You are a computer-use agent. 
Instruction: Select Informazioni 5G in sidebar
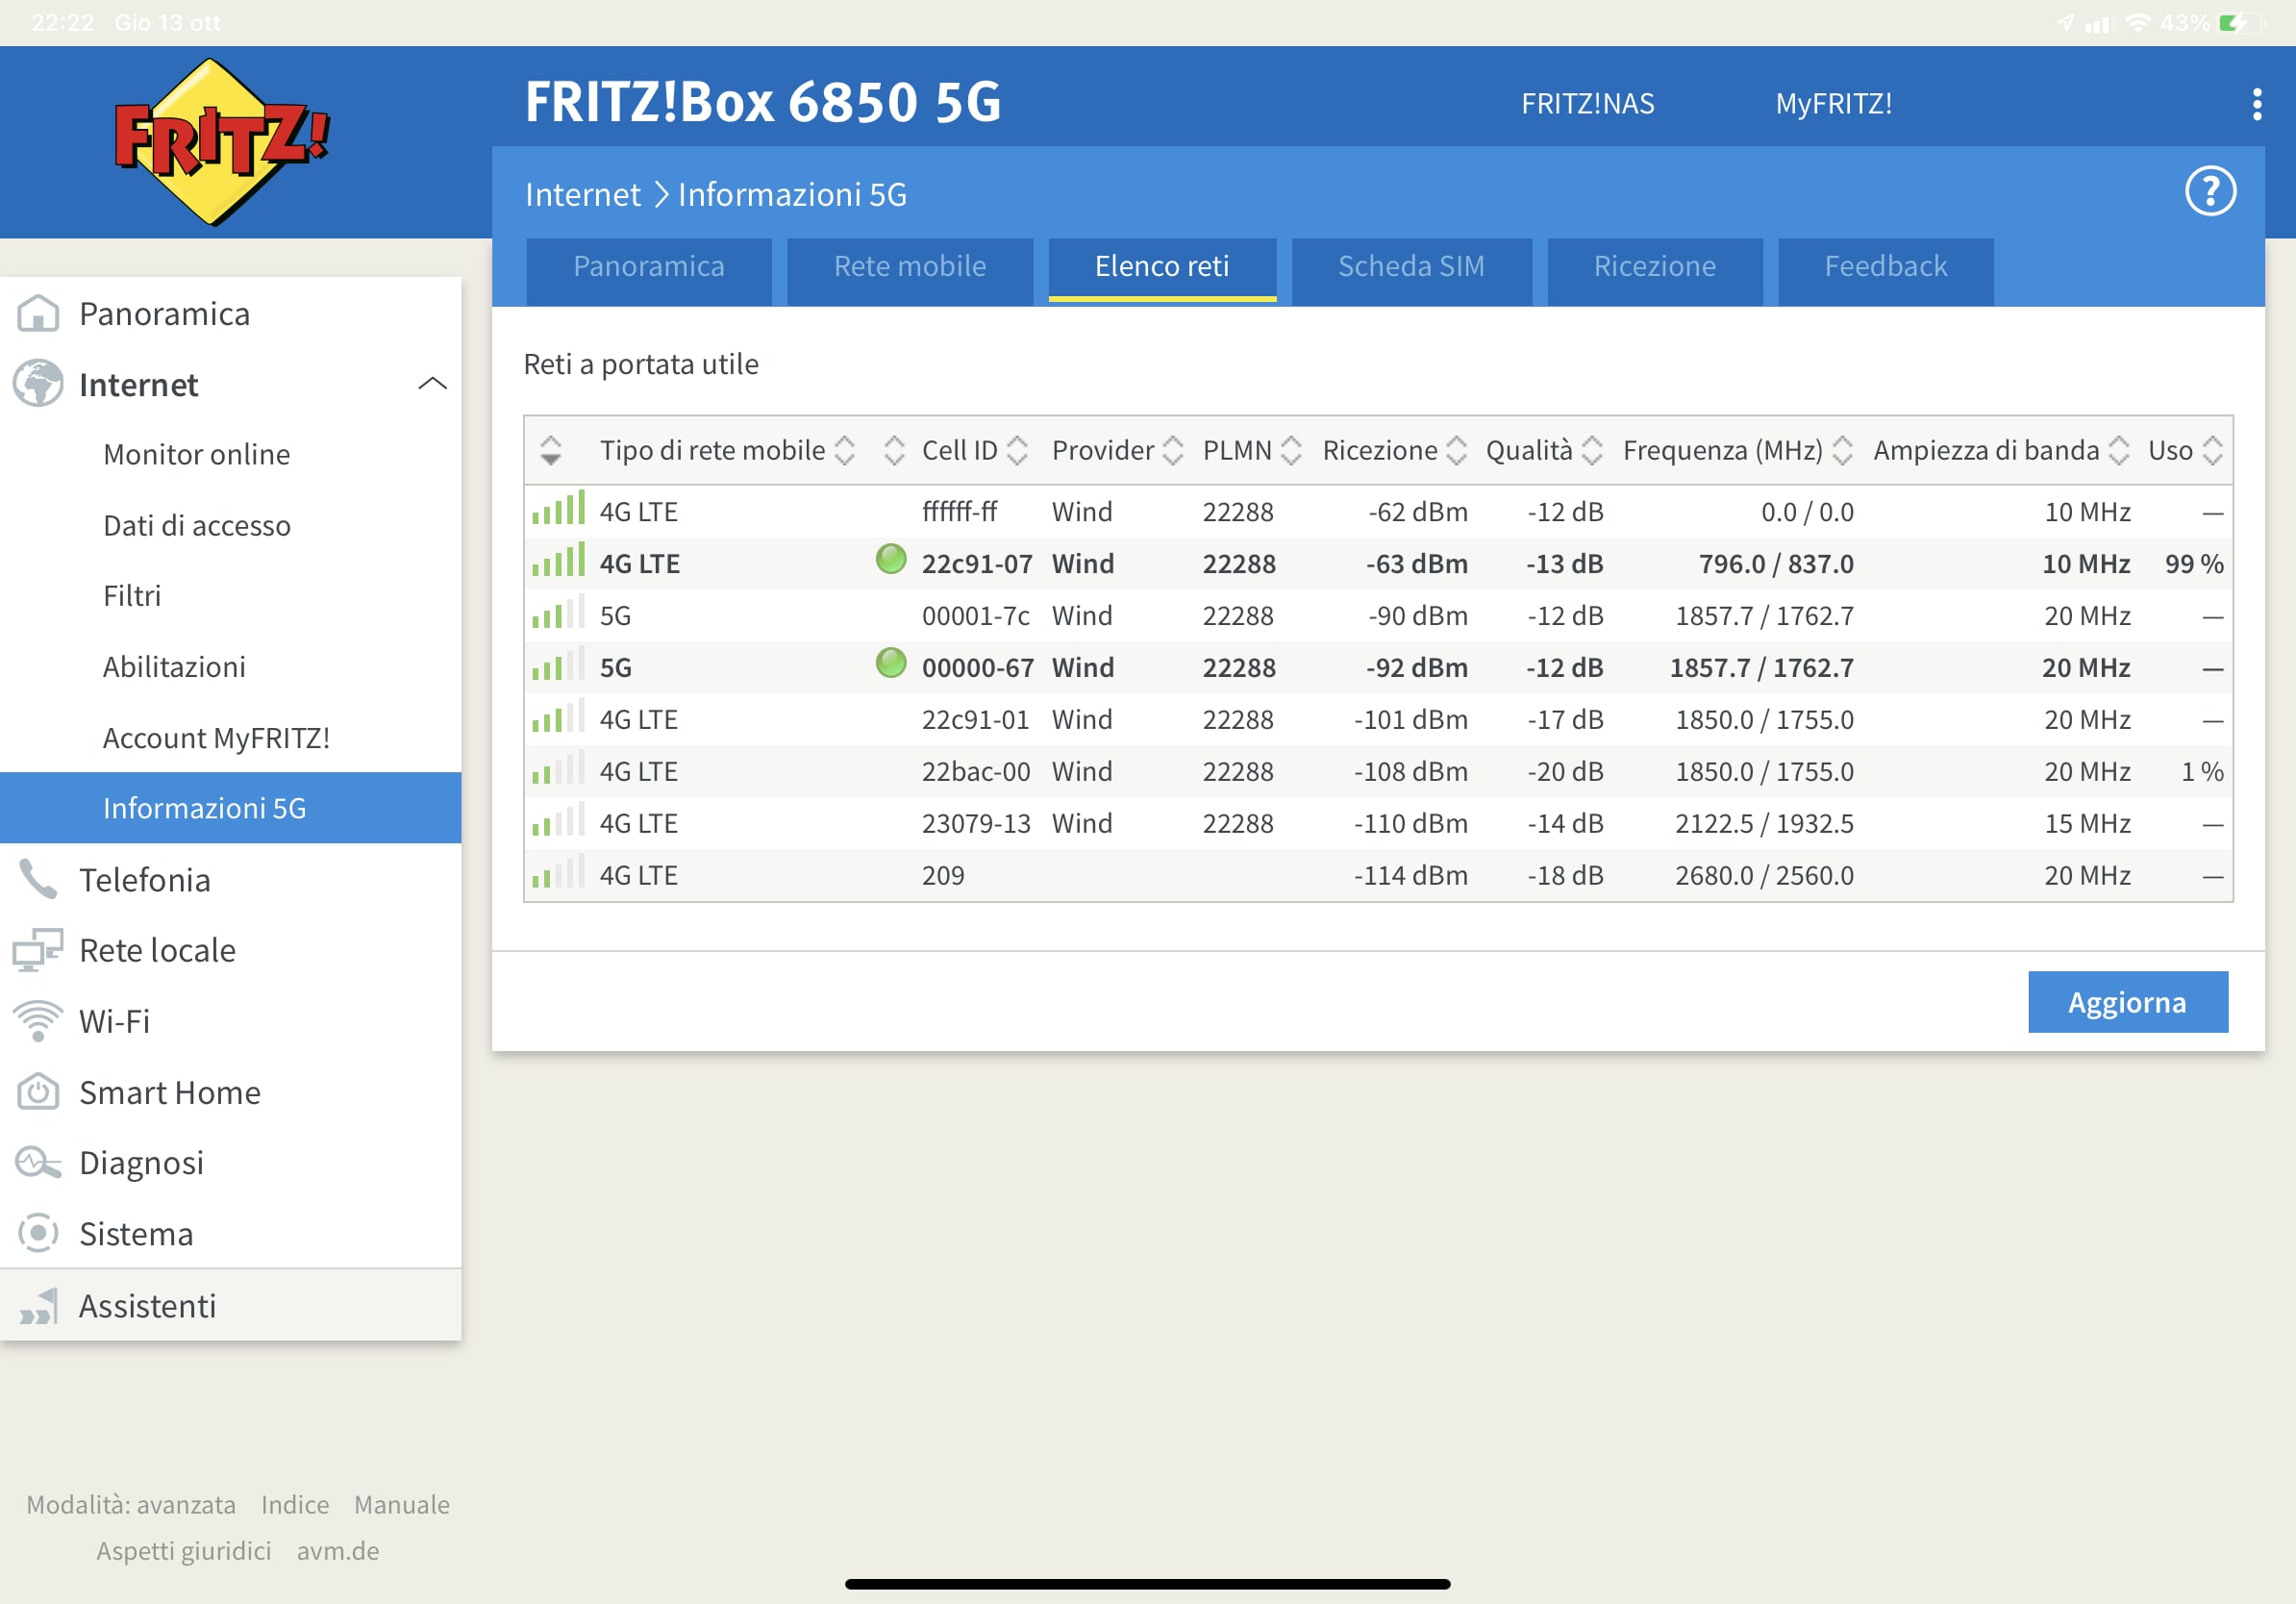tap(230, 808)
